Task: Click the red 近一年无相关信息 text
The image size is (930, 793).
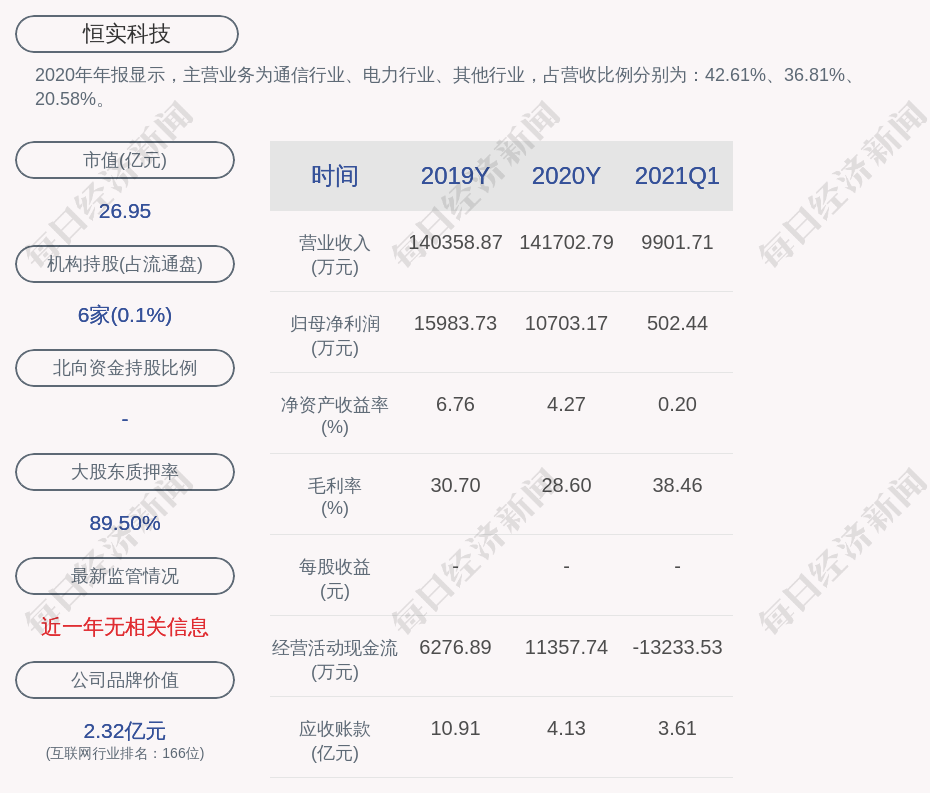Action: [125, 627]
